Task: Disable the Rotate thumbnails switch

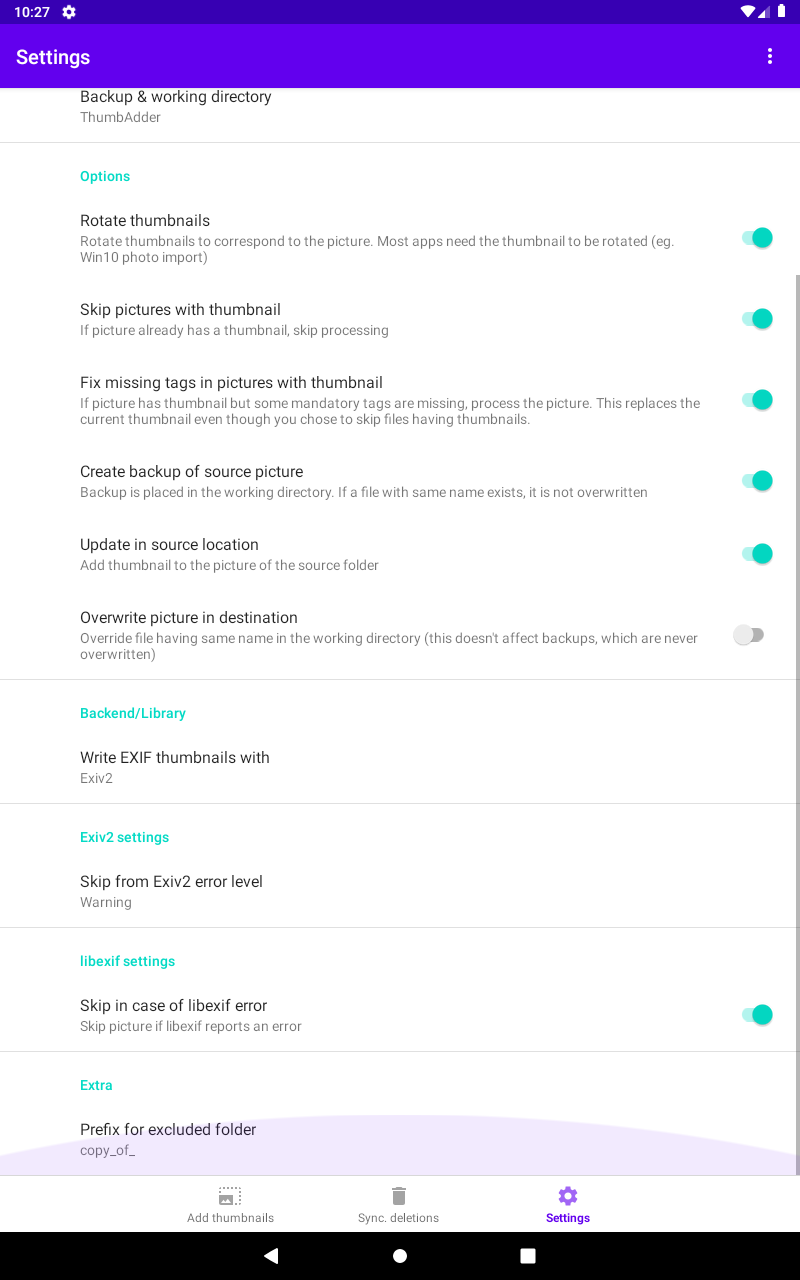Action: coord(757,238)
